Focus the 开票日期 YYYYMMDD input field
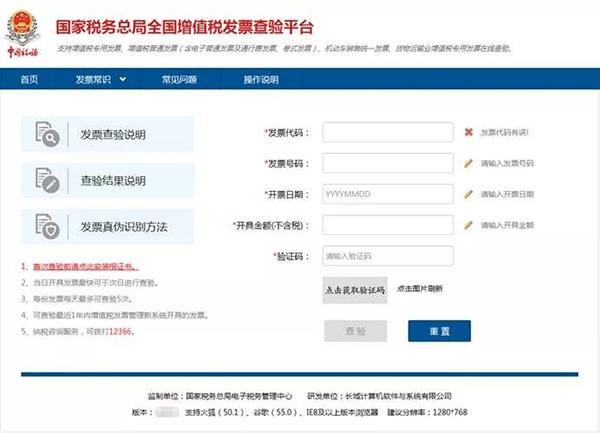 click(x=388, y=194)
